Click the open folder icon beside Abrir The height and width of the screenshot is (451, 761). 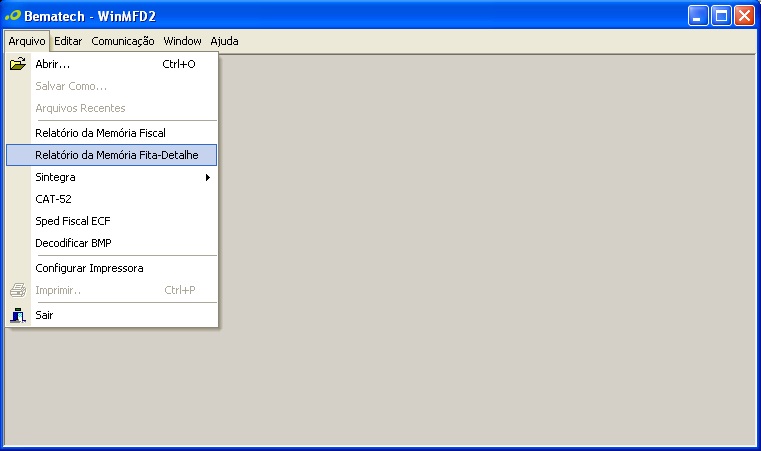(18, 64)
